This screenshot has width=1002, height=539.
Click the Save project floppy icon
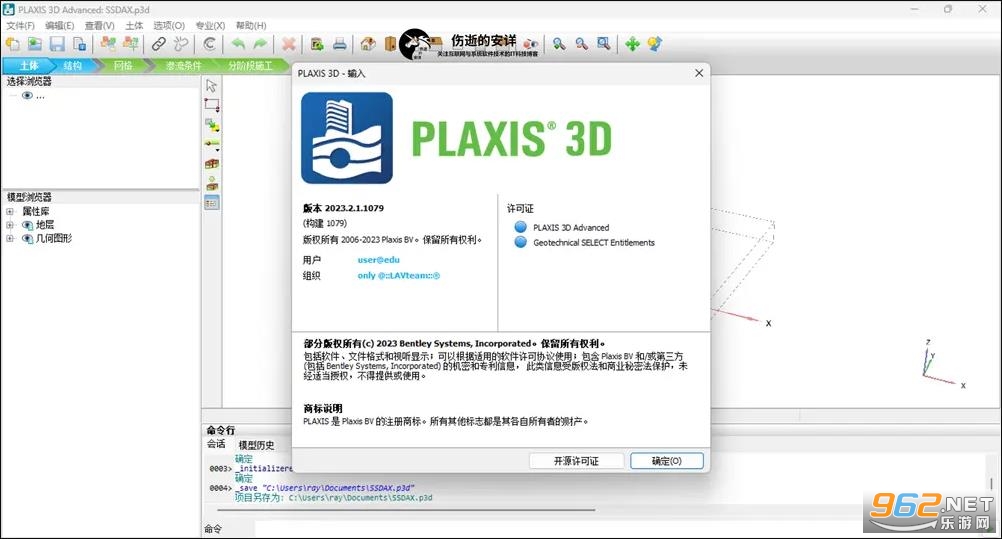(x=58, y=44)
